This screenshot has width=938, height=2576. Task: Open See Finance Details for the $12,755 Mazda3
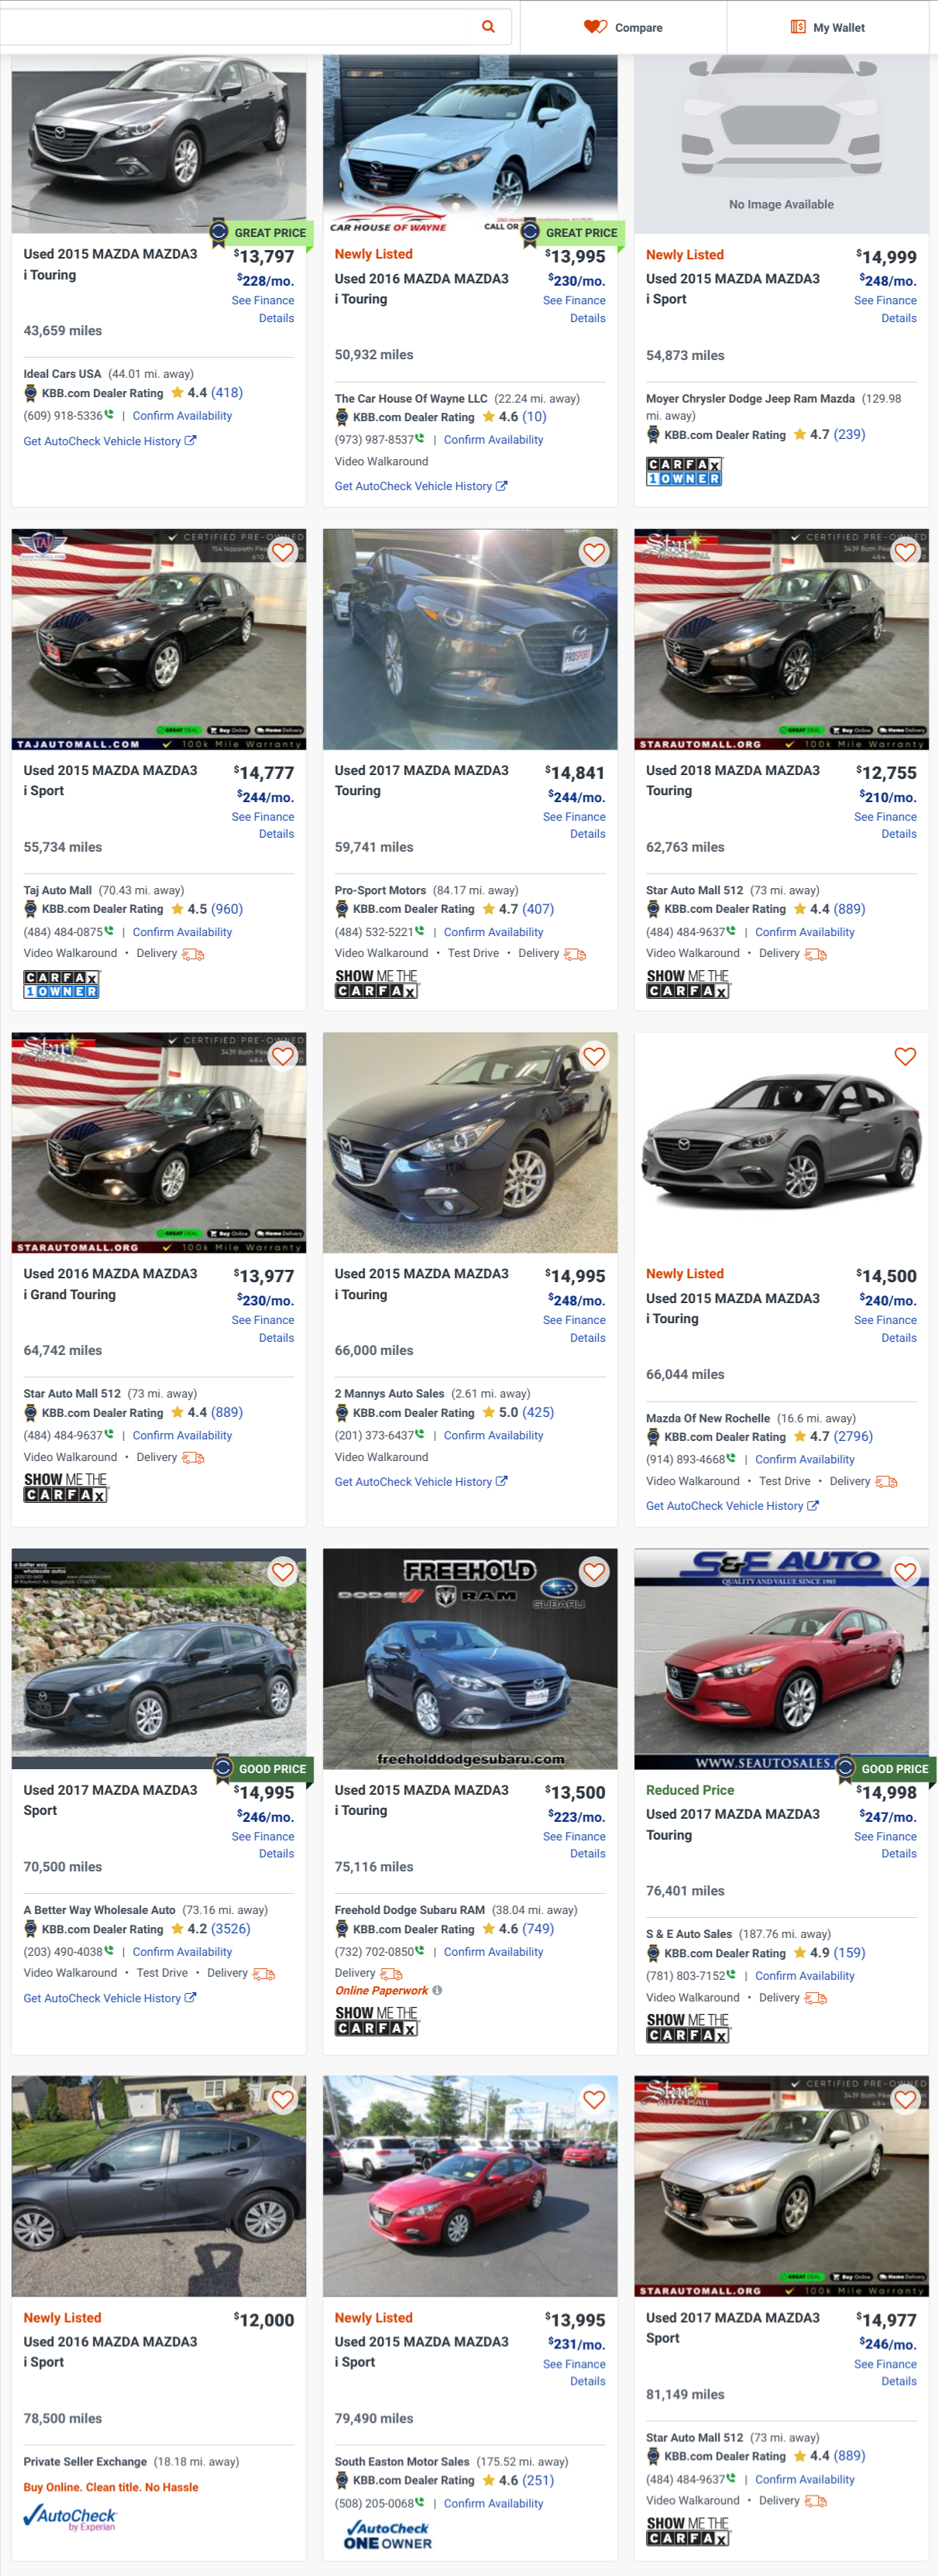tap(885, 825)
